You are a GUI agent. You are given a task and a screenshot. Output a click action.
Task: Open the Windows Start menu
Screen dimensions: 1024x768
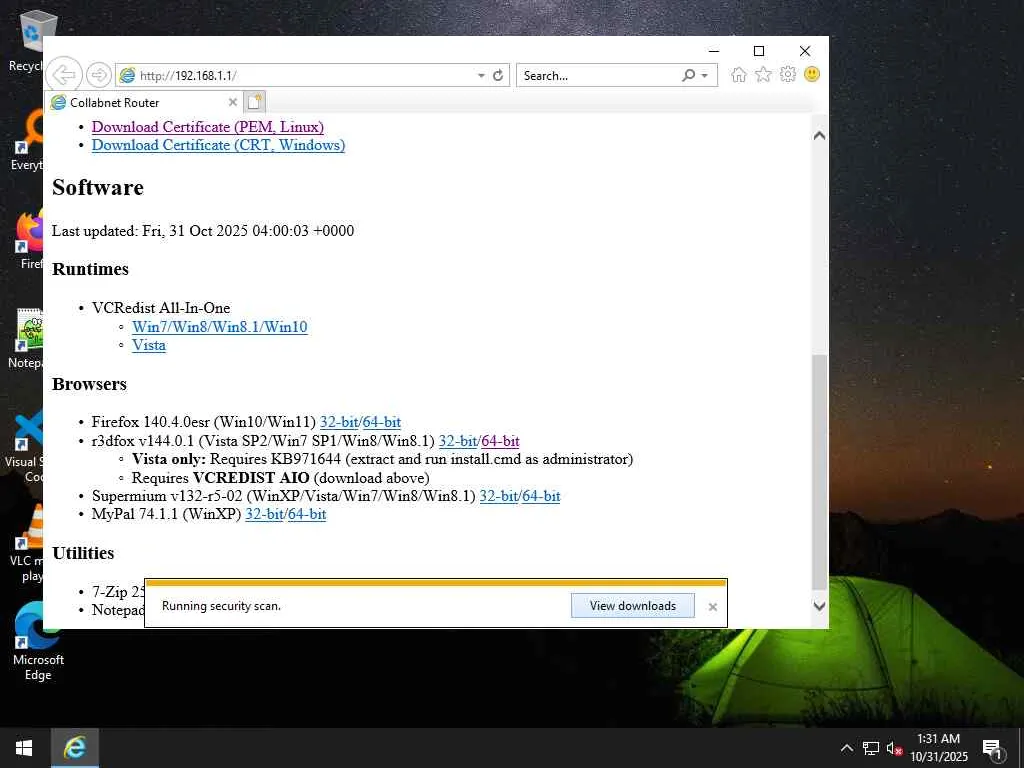pos(24,748)
